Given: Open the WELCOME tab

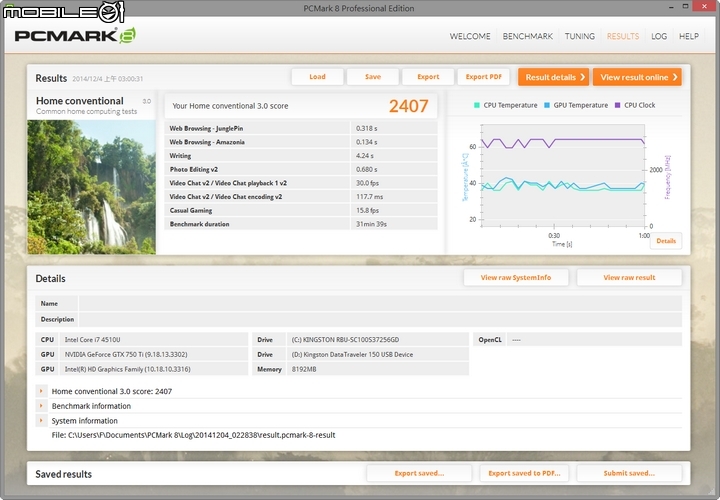Looking at the screenshot, I should 470,36.
